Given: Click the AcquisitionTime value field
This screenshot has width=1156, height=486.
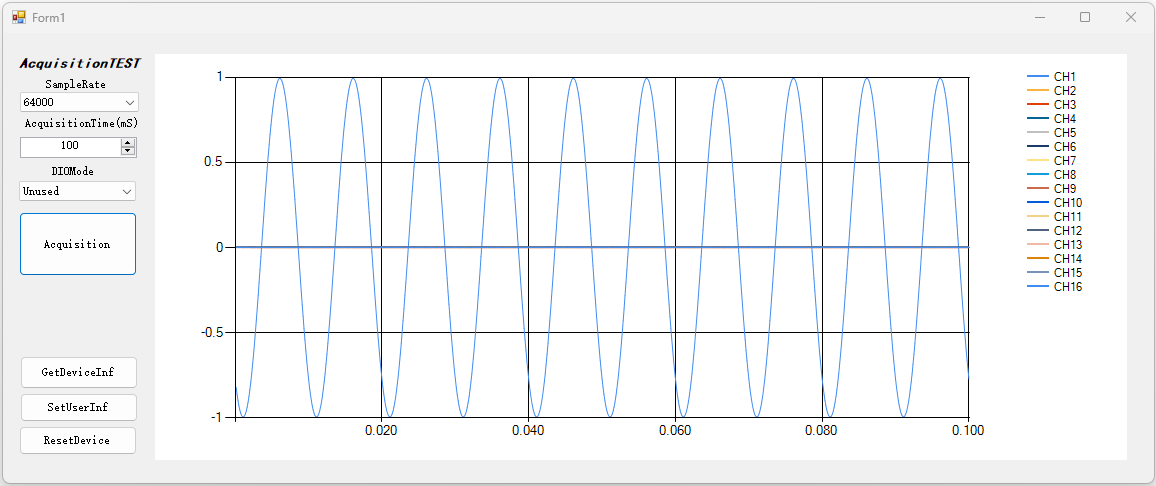Looking at the screenshot, I should click(69, 146).
